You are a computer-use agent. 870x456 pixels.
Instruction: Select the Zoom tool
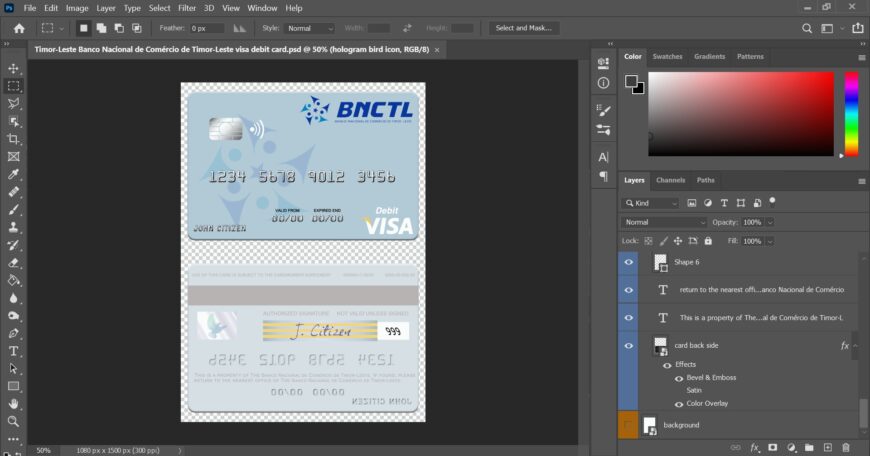pos(13,422)
